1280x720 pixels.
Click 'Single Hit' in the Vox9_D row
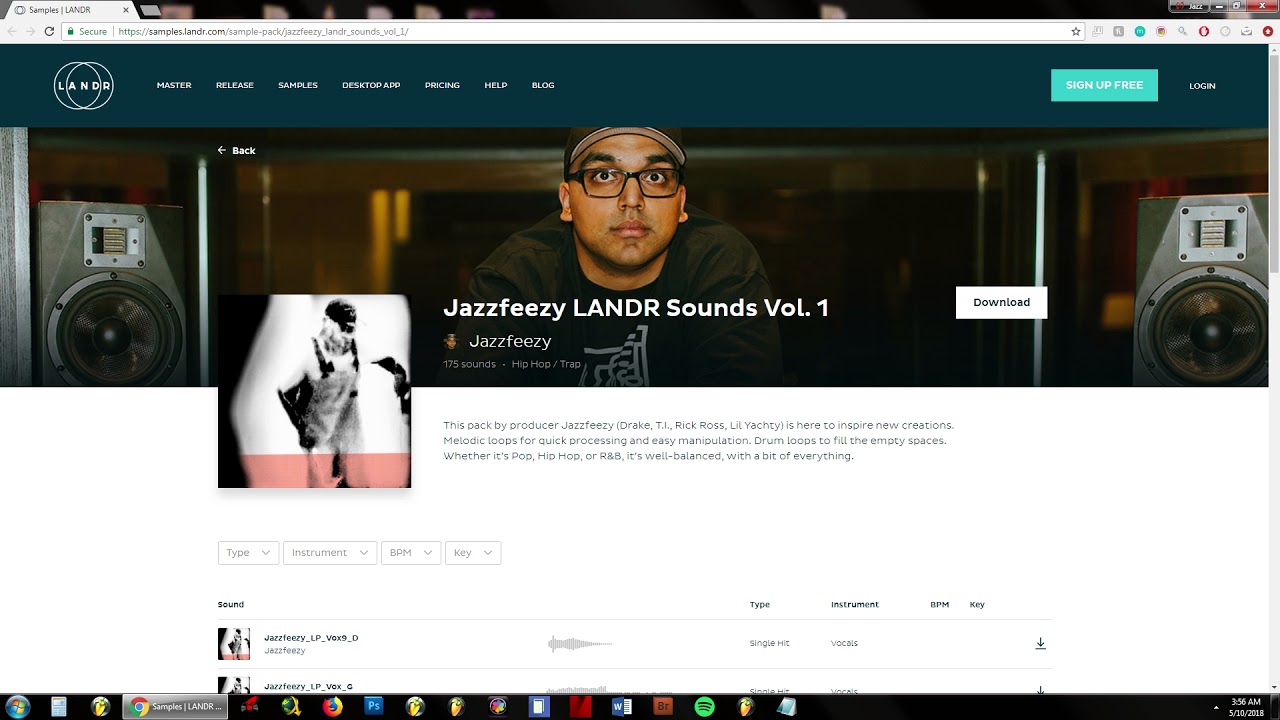pyautogui.click(x=769, y=643)
